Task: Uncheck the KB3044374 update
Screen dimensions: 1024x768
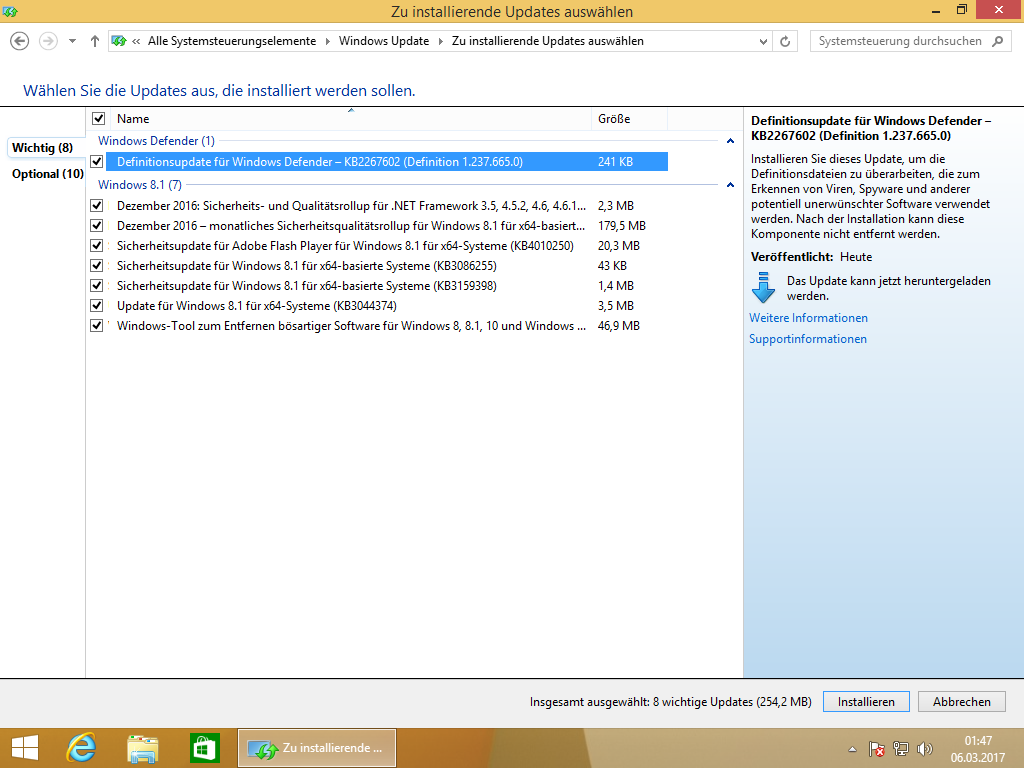Action: [x=97, y=306]
